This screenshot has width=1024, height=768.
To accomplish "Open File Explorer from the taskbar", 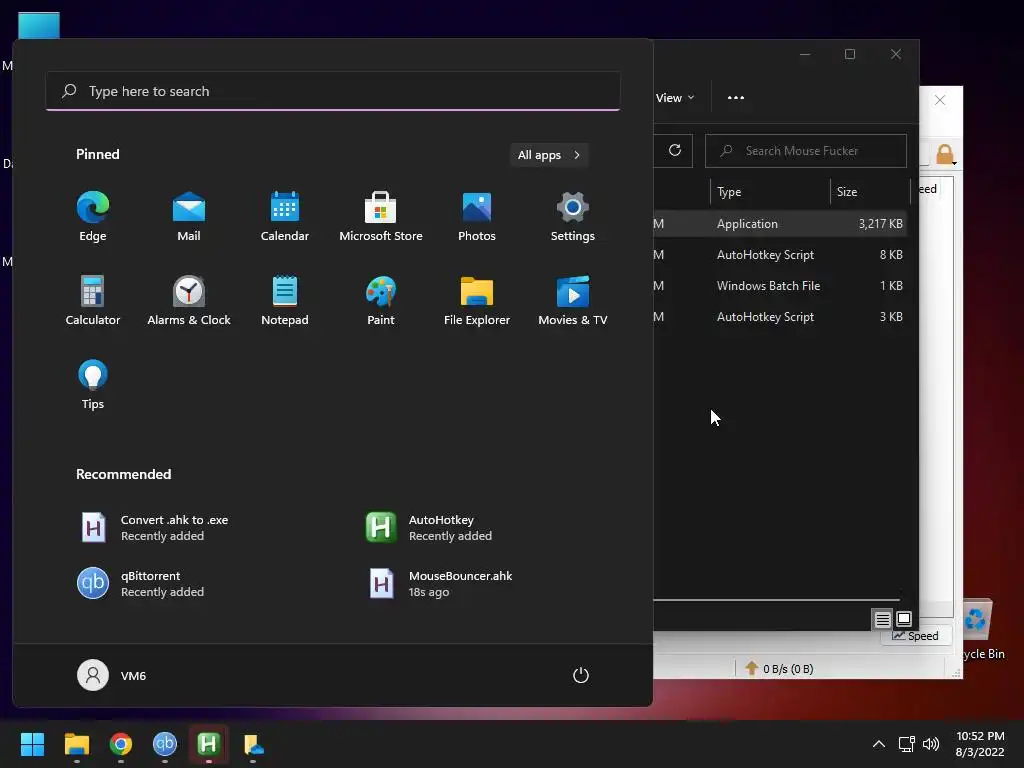I will (x=76, y=744).
